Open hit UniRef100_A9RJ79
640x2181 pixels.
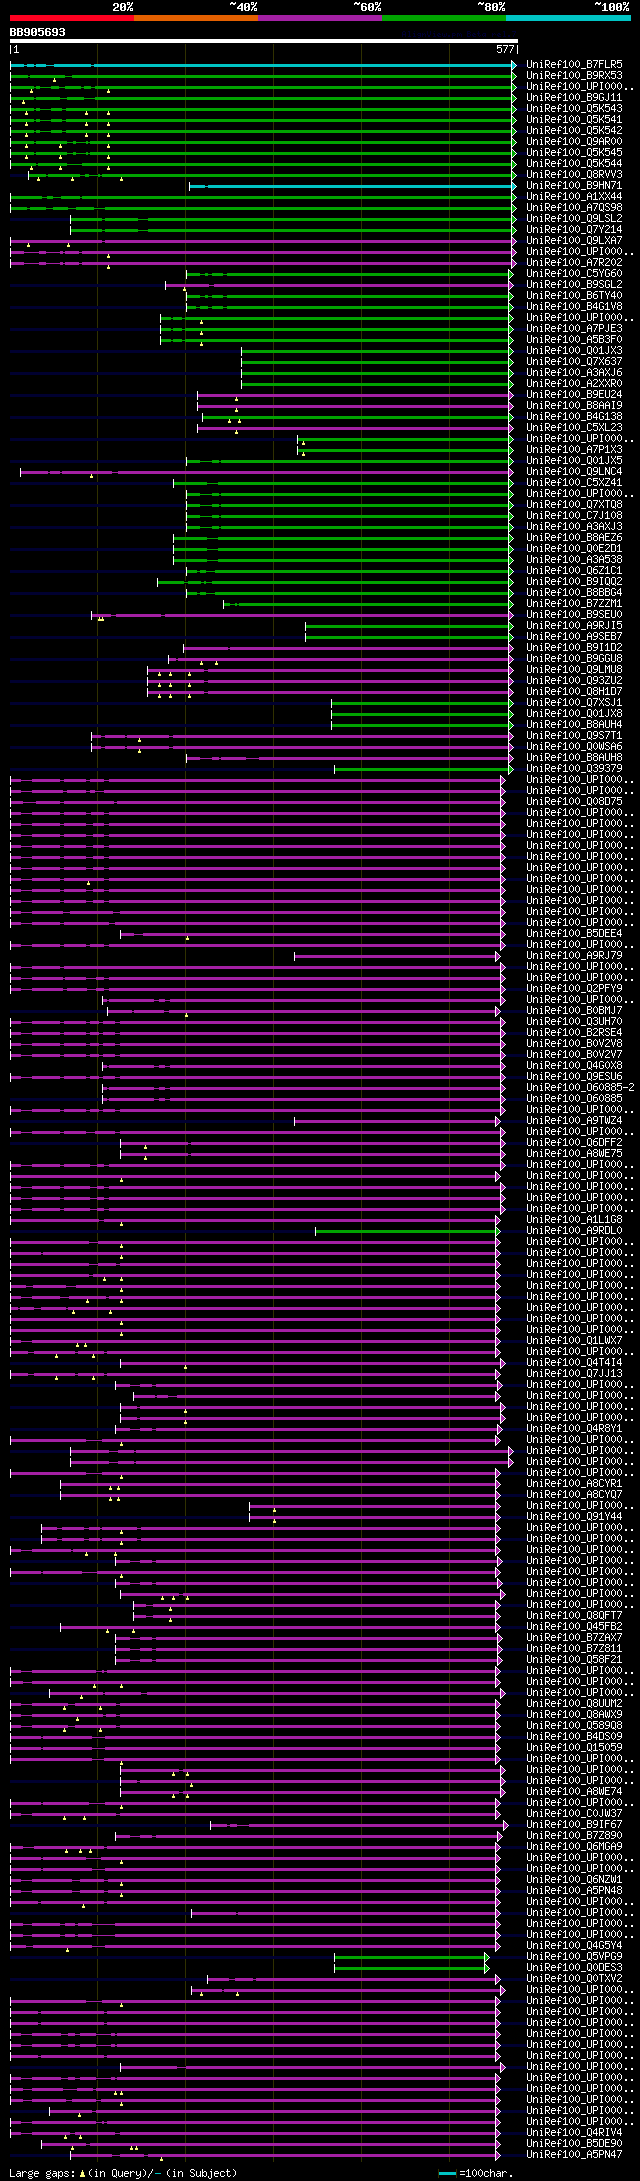point(574,955)
